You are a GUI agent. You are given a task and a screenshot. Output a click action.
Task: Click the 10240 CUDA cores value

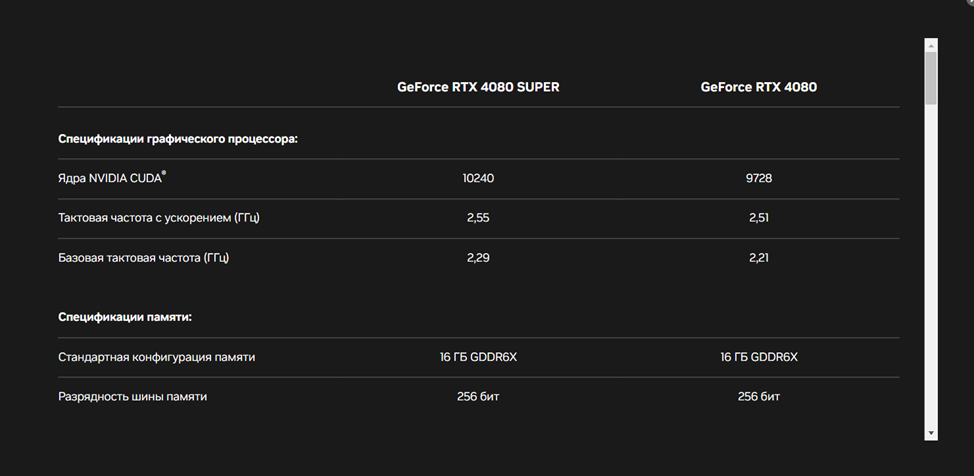coord(478,178)
